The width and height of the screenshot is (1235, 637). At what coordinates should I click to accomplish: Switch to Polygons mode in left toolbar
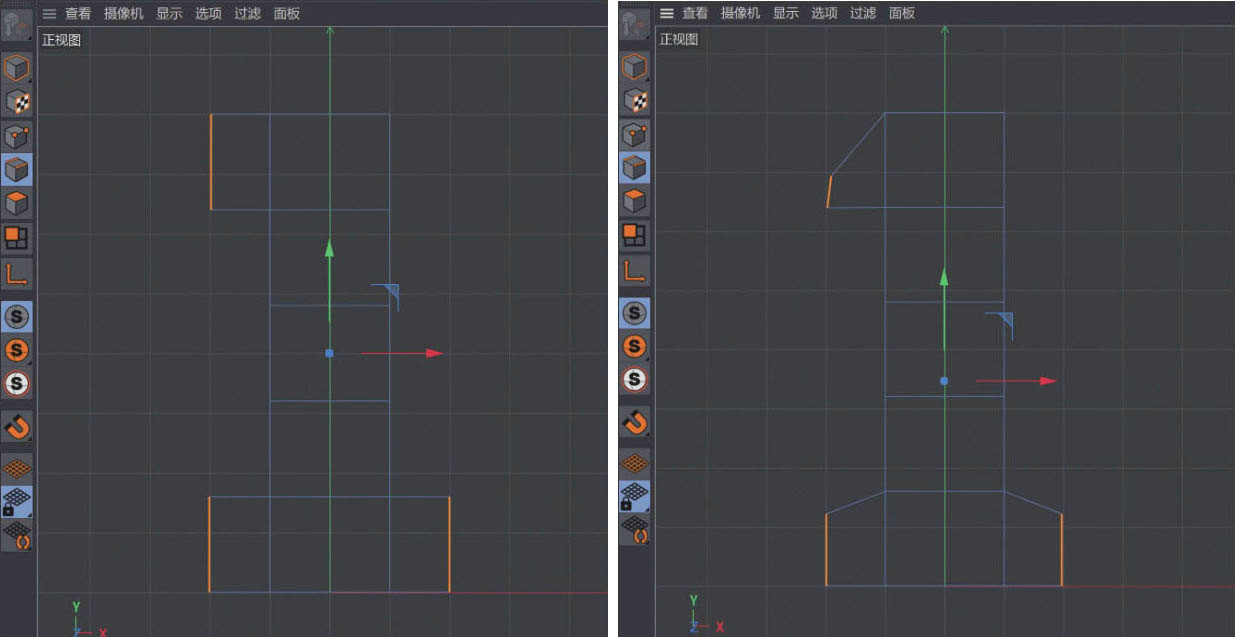click(17, 203)
